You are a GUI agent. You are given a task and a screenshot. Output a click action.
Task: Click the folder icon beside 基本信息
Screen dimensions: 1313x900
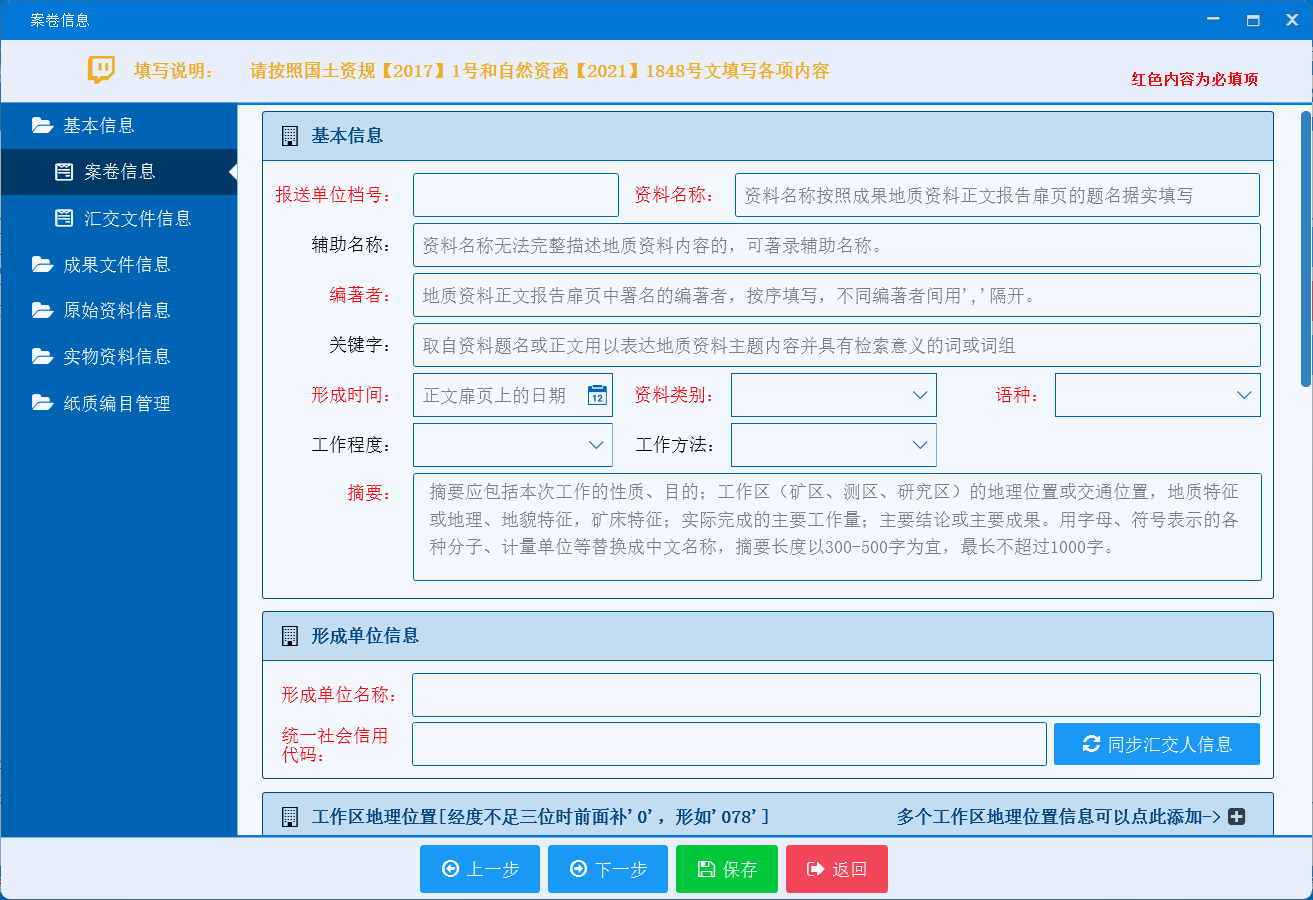[42, 125]
